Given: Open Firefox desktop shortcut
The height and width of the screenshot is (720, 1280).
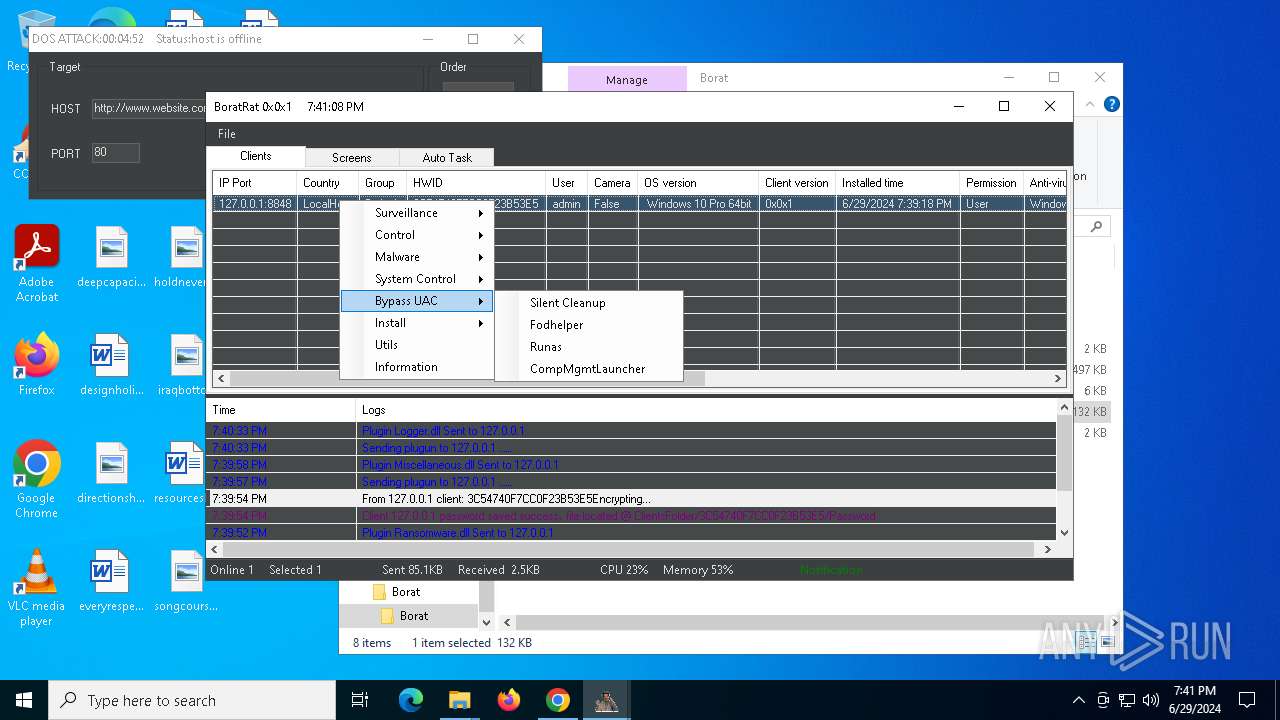Looking at the screenshot, I should click(37, 365).
